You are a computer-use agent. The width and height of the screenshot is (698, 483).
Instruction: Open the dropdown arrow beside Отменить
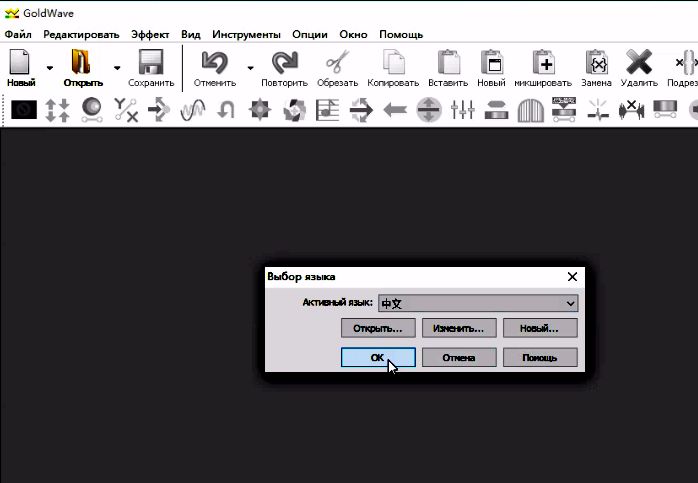[x=250, y=68]
